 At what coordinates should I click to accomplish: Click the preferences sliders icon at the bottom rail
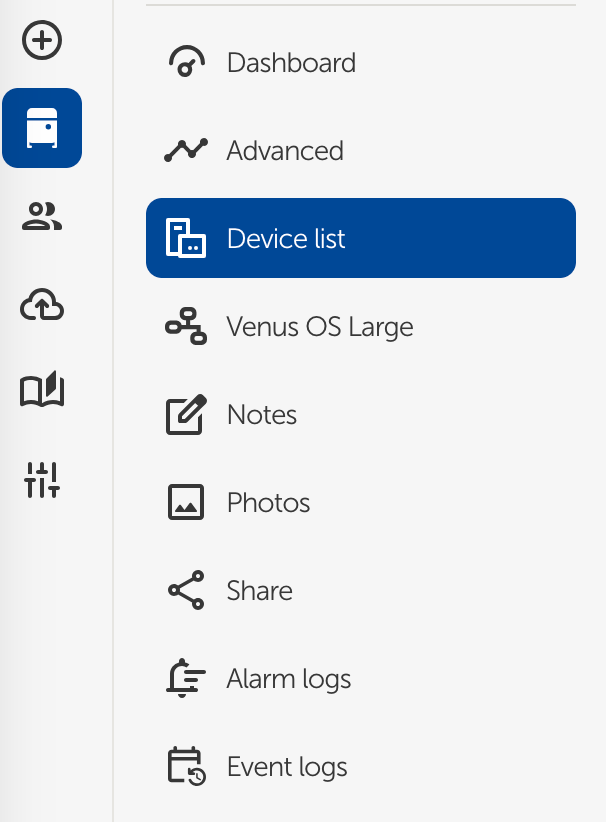pyautogui.click(x=42, y=478)
